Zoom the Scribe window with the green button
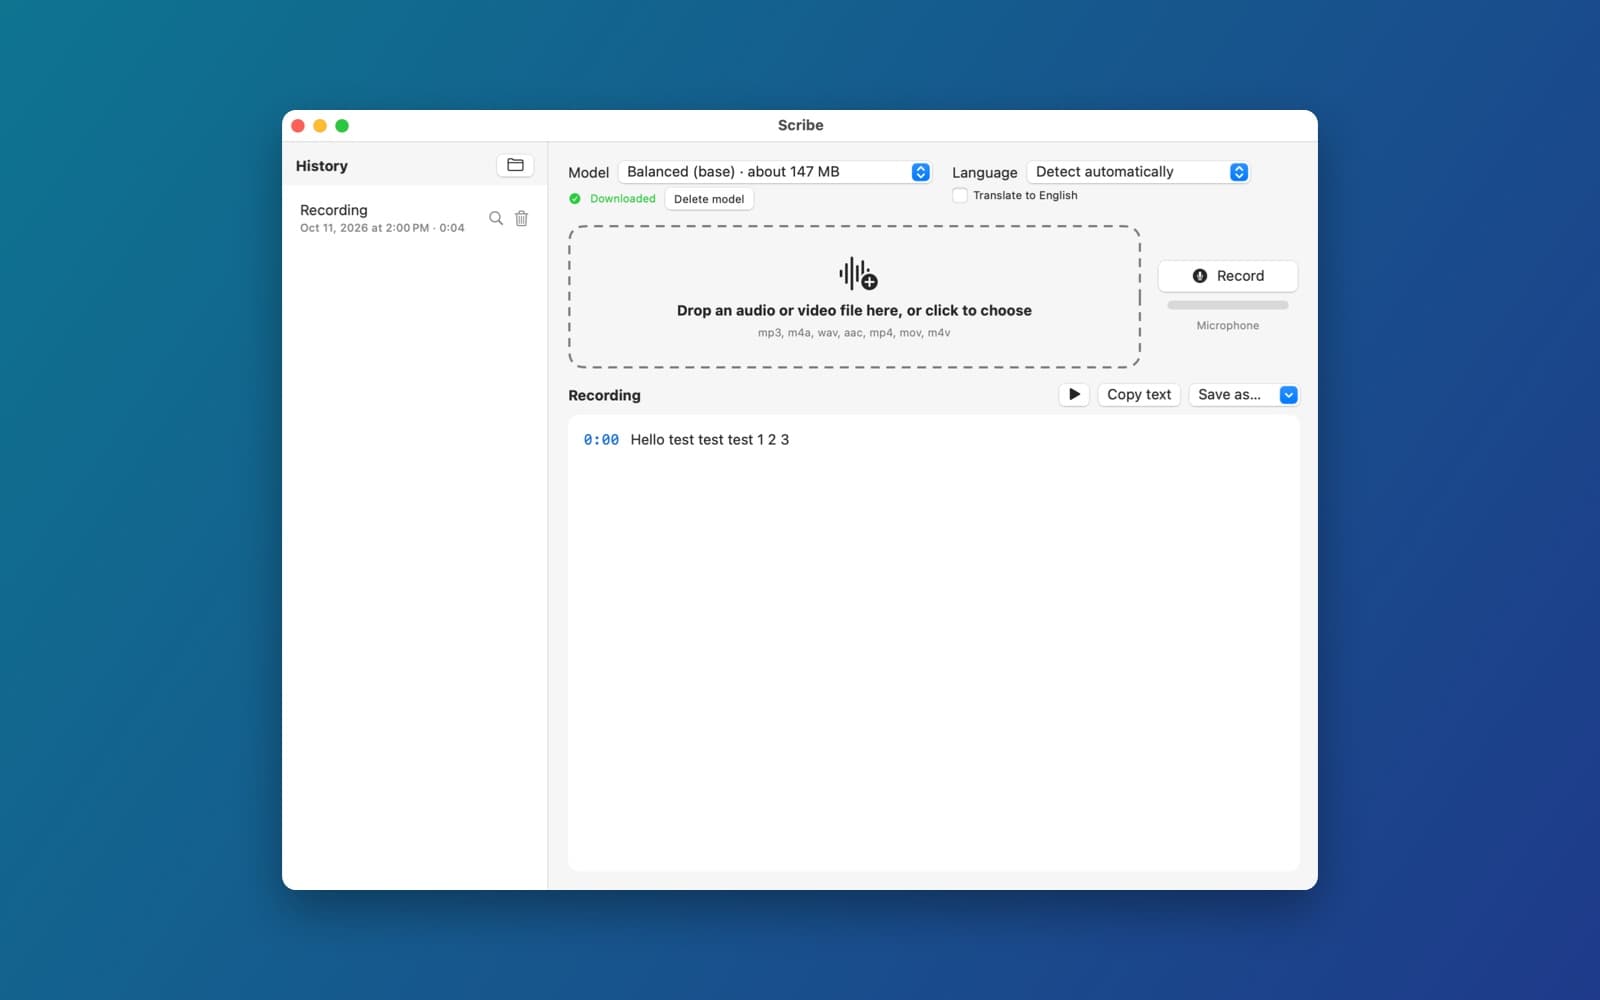The width and height of the screenshot is (1600, 1000). [342, 126]
